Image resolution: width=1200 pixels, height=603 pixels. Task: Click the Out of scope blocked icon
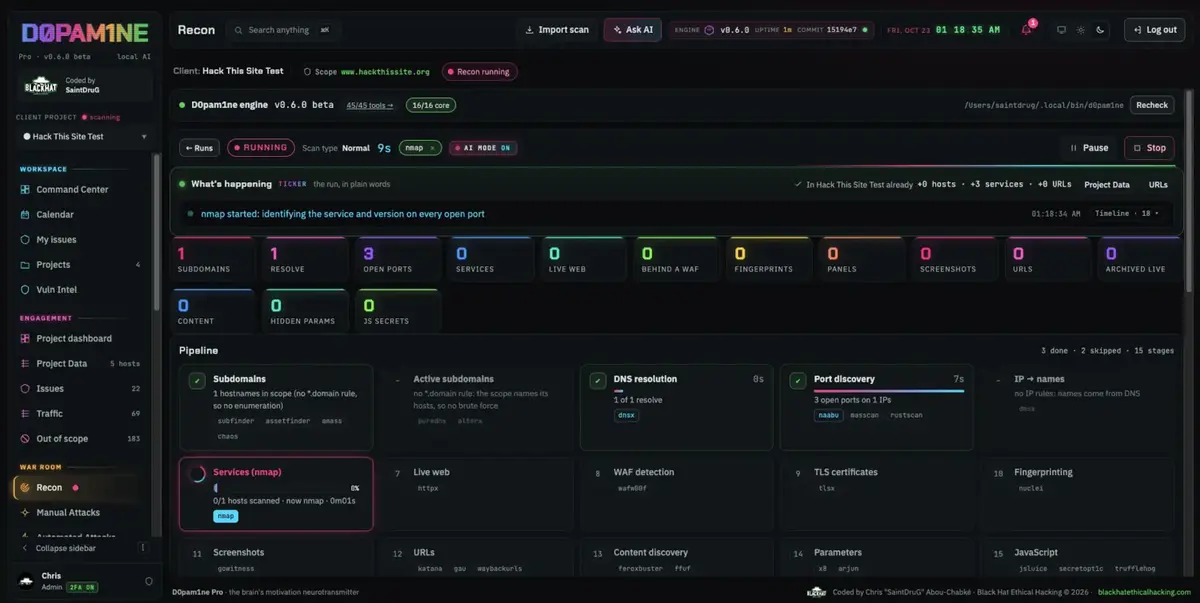pyautogui.click(x=26, y=438)
